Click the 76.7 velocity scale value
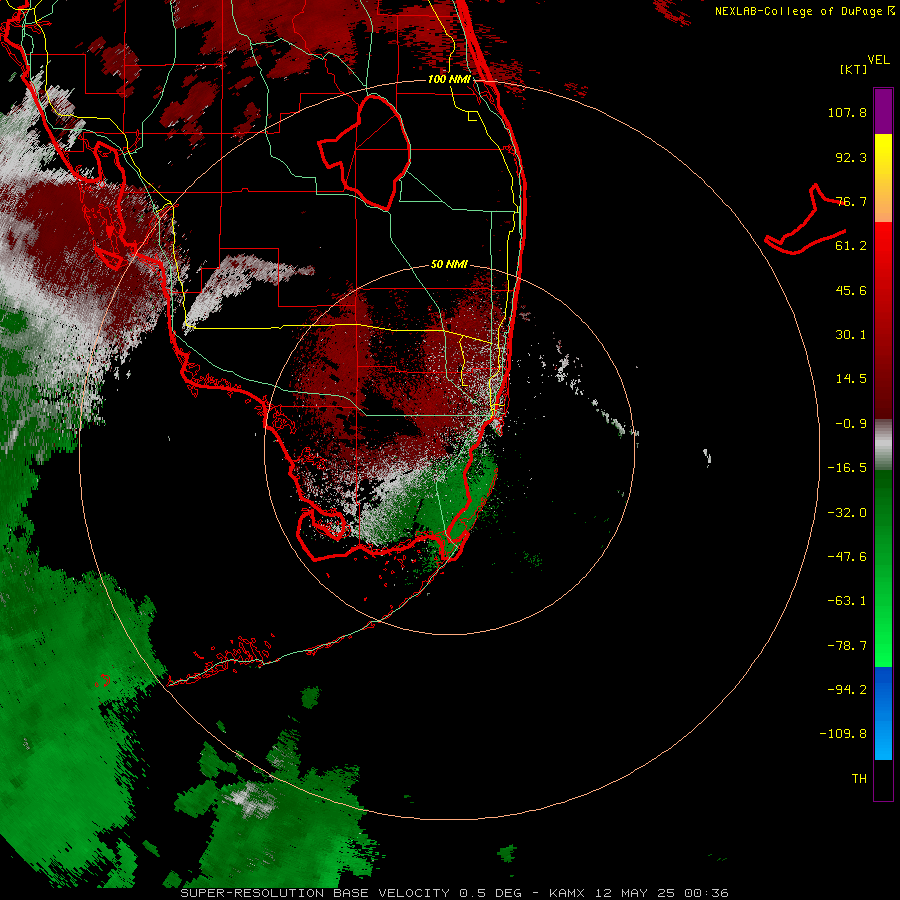 [x=851, y=201]
